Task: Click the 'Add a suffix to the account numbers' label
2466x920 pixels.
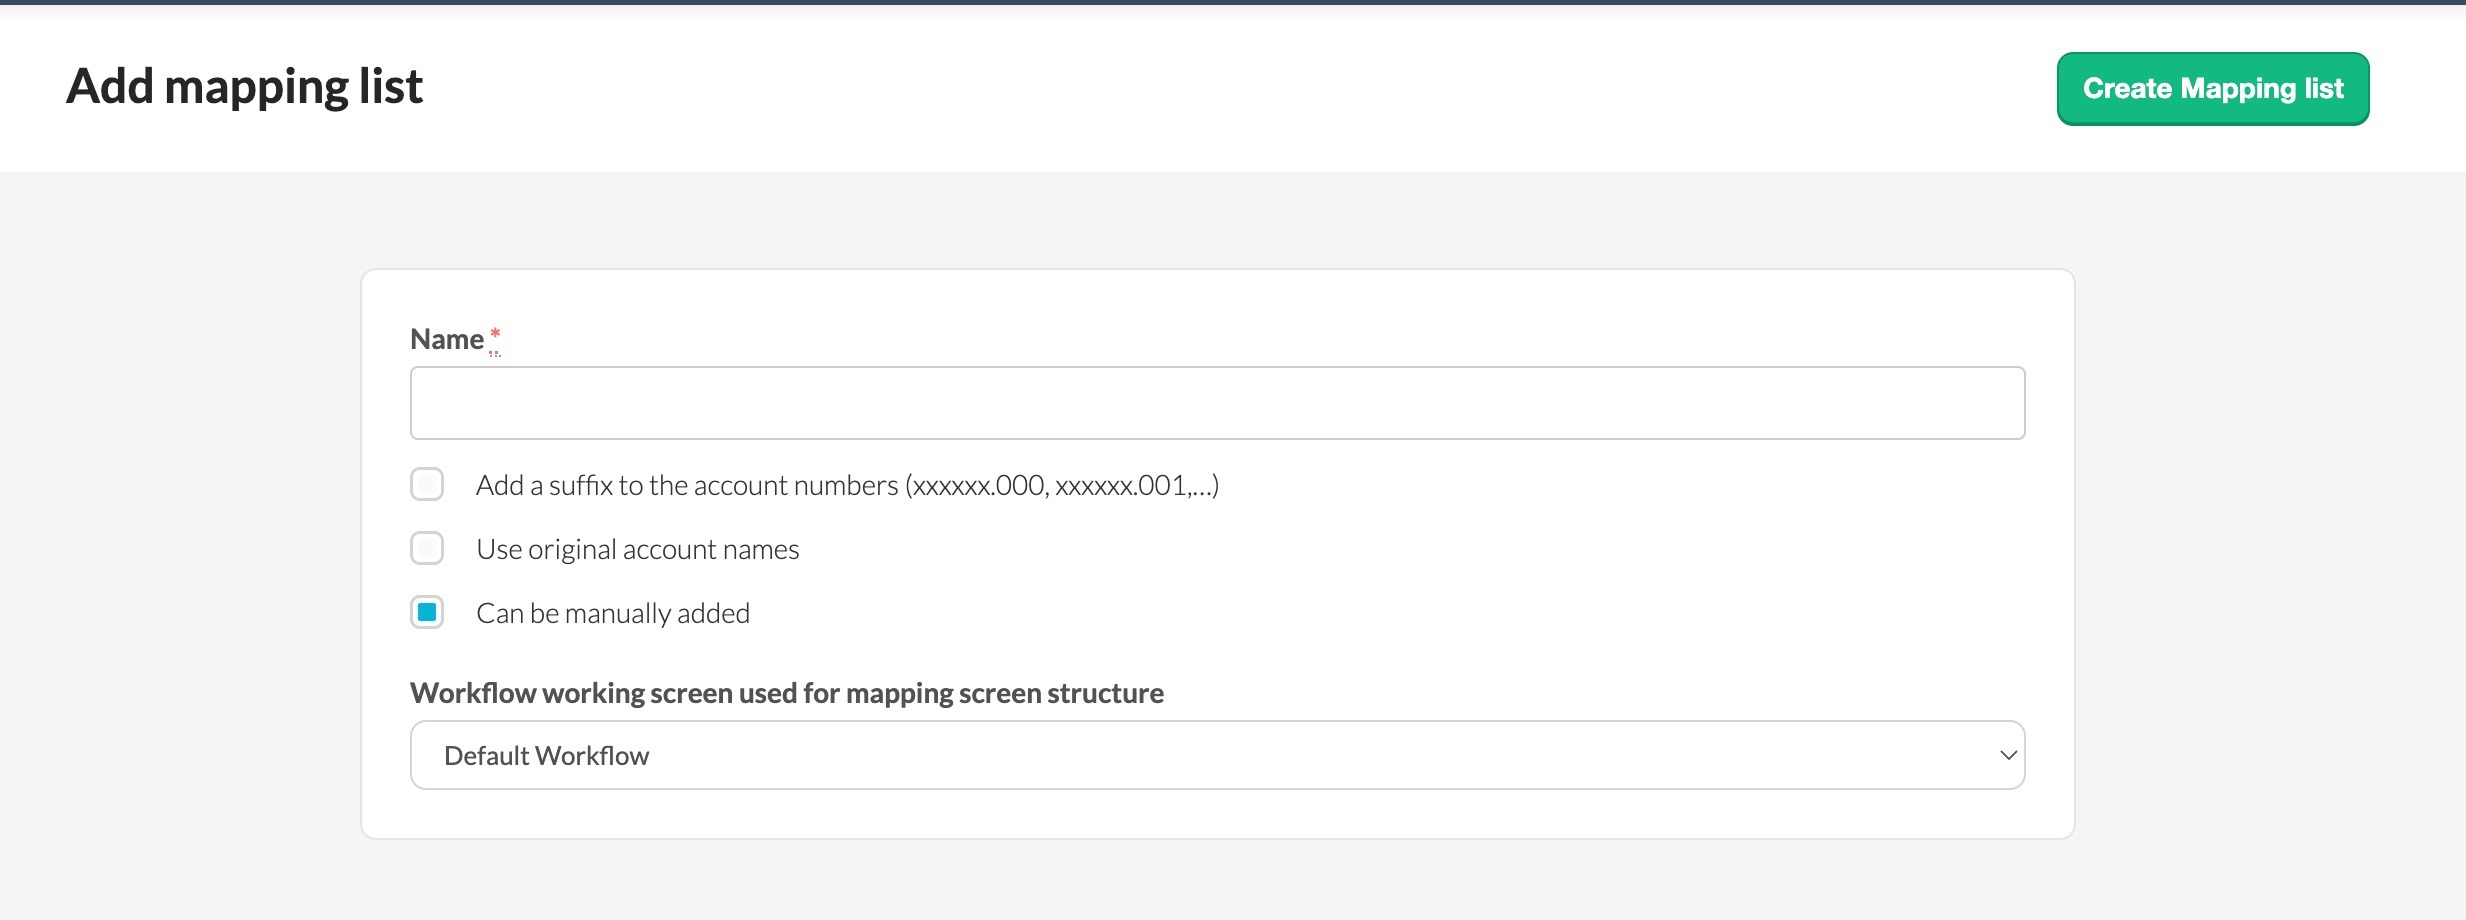Action: click(x=847, y=486)
